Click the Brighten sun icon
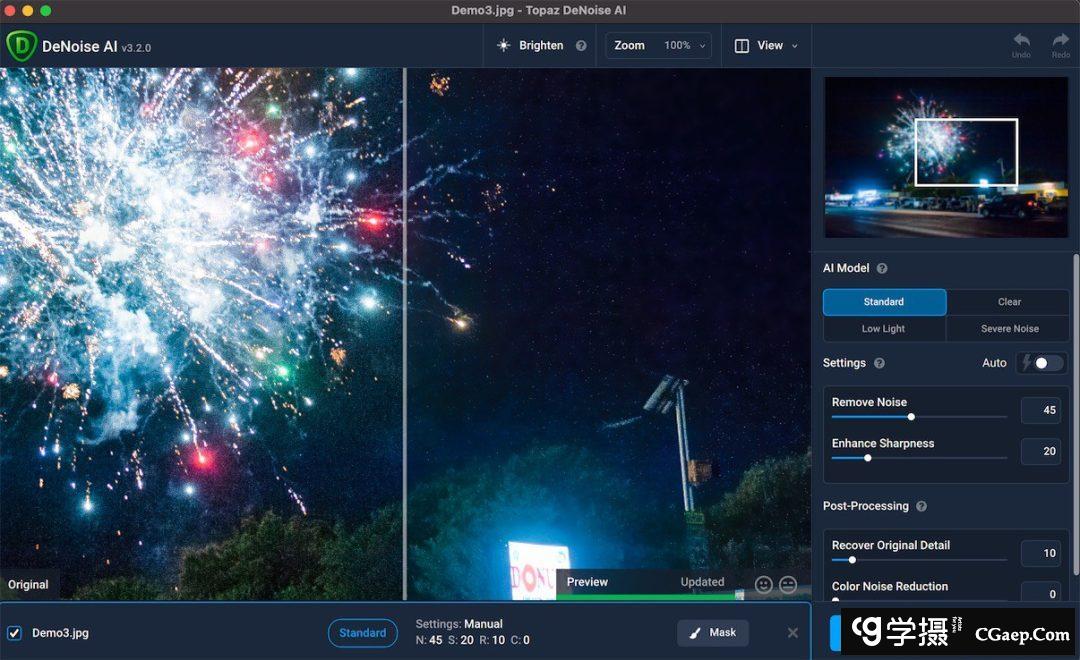Viewport: 1080px width, 660px height. 503,46
